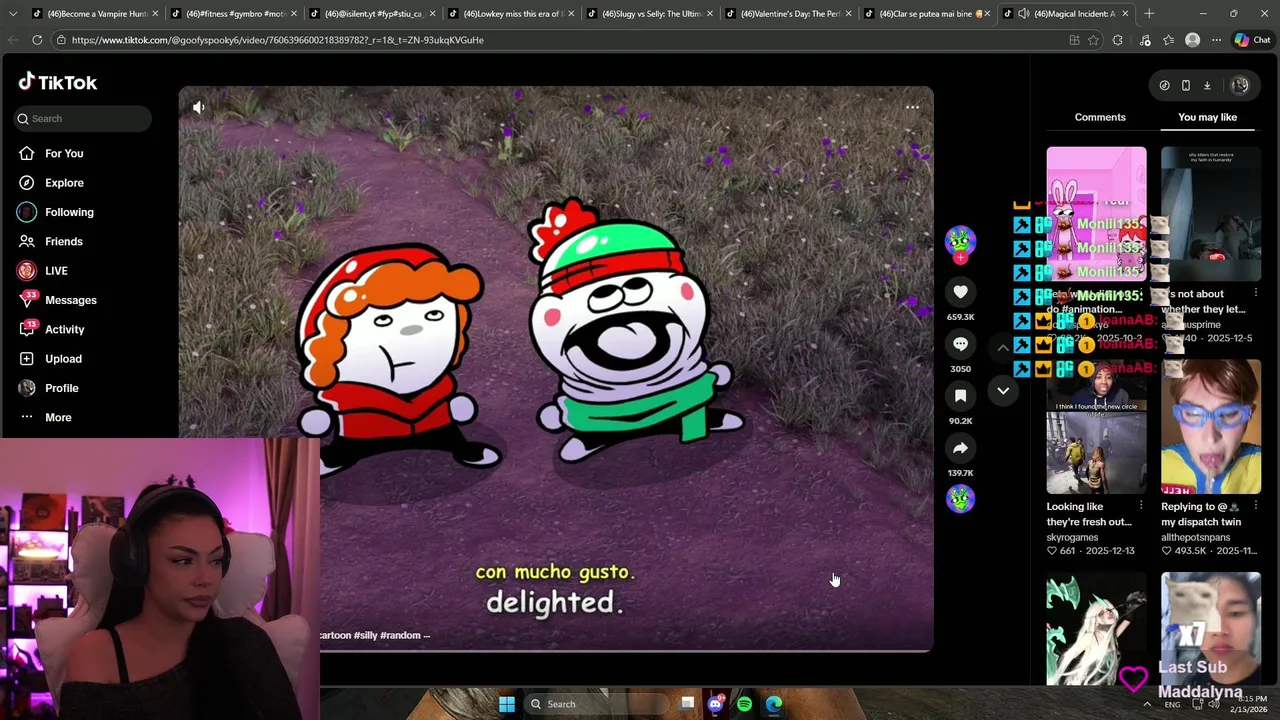The image size is (1280, 720).
Task: Click the TikTok search field
Action: tap(83, 118)
